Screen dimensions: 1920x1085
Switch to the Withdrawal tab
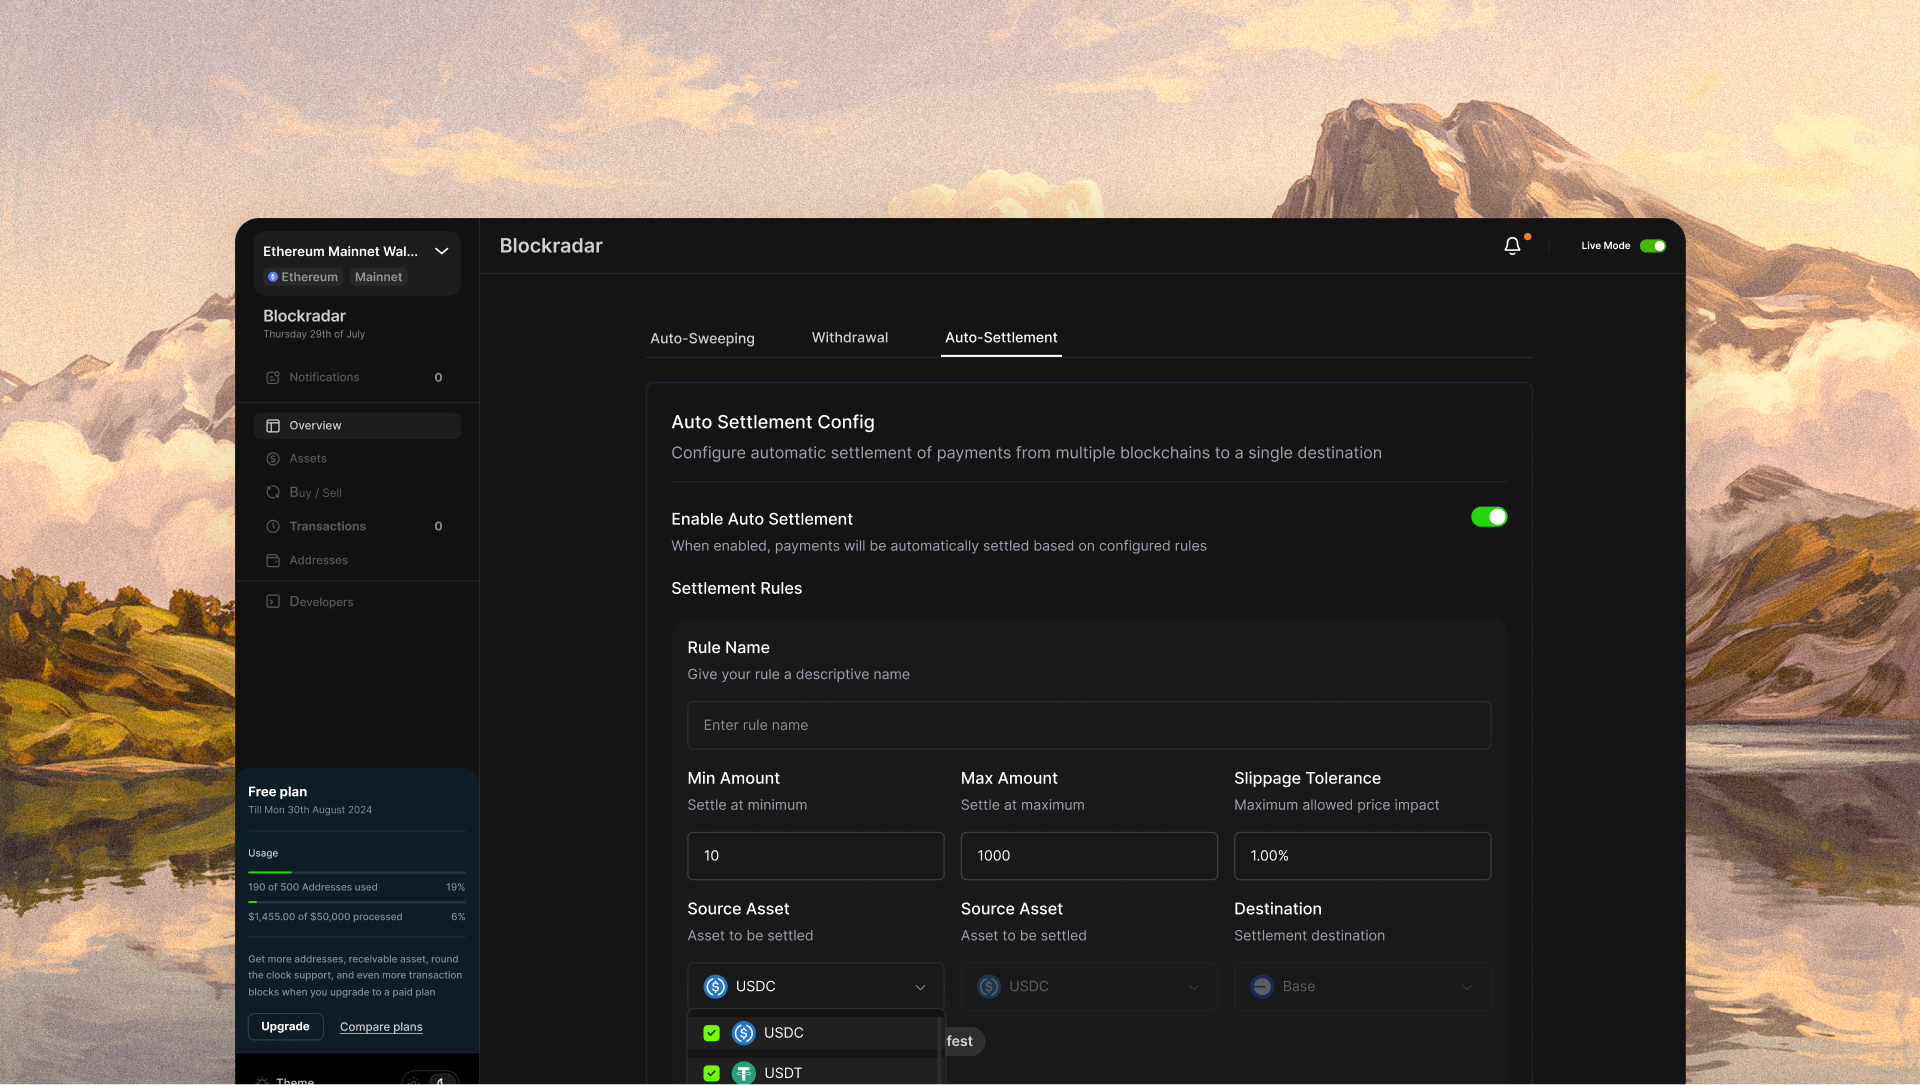point(849,338)
